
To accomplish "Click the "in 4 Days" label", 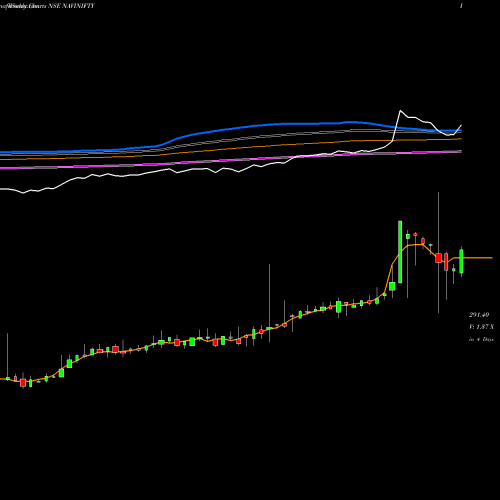I will [x=481, y=339].
